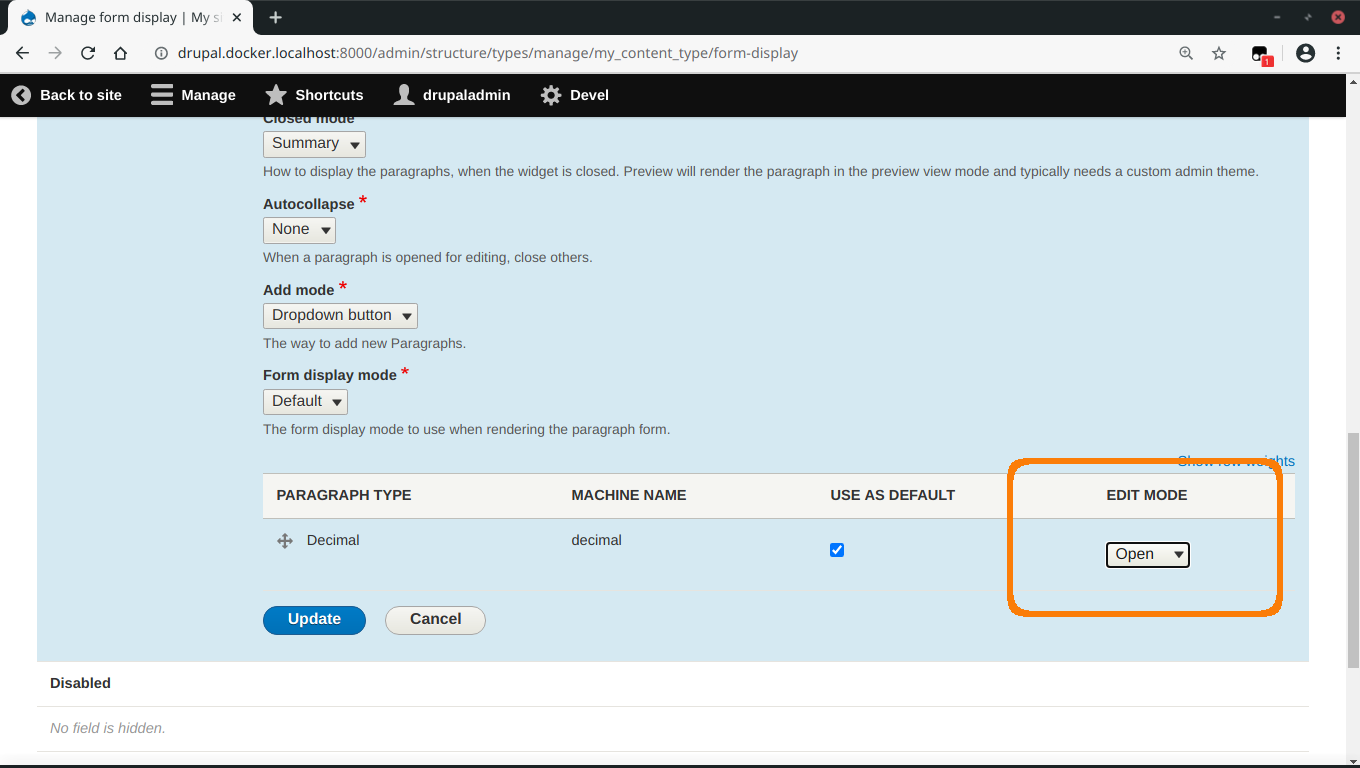Click the browser home icon
The height and width of the screenshot is (768, 1360).
pyautogui.click(x=120, y=53)
